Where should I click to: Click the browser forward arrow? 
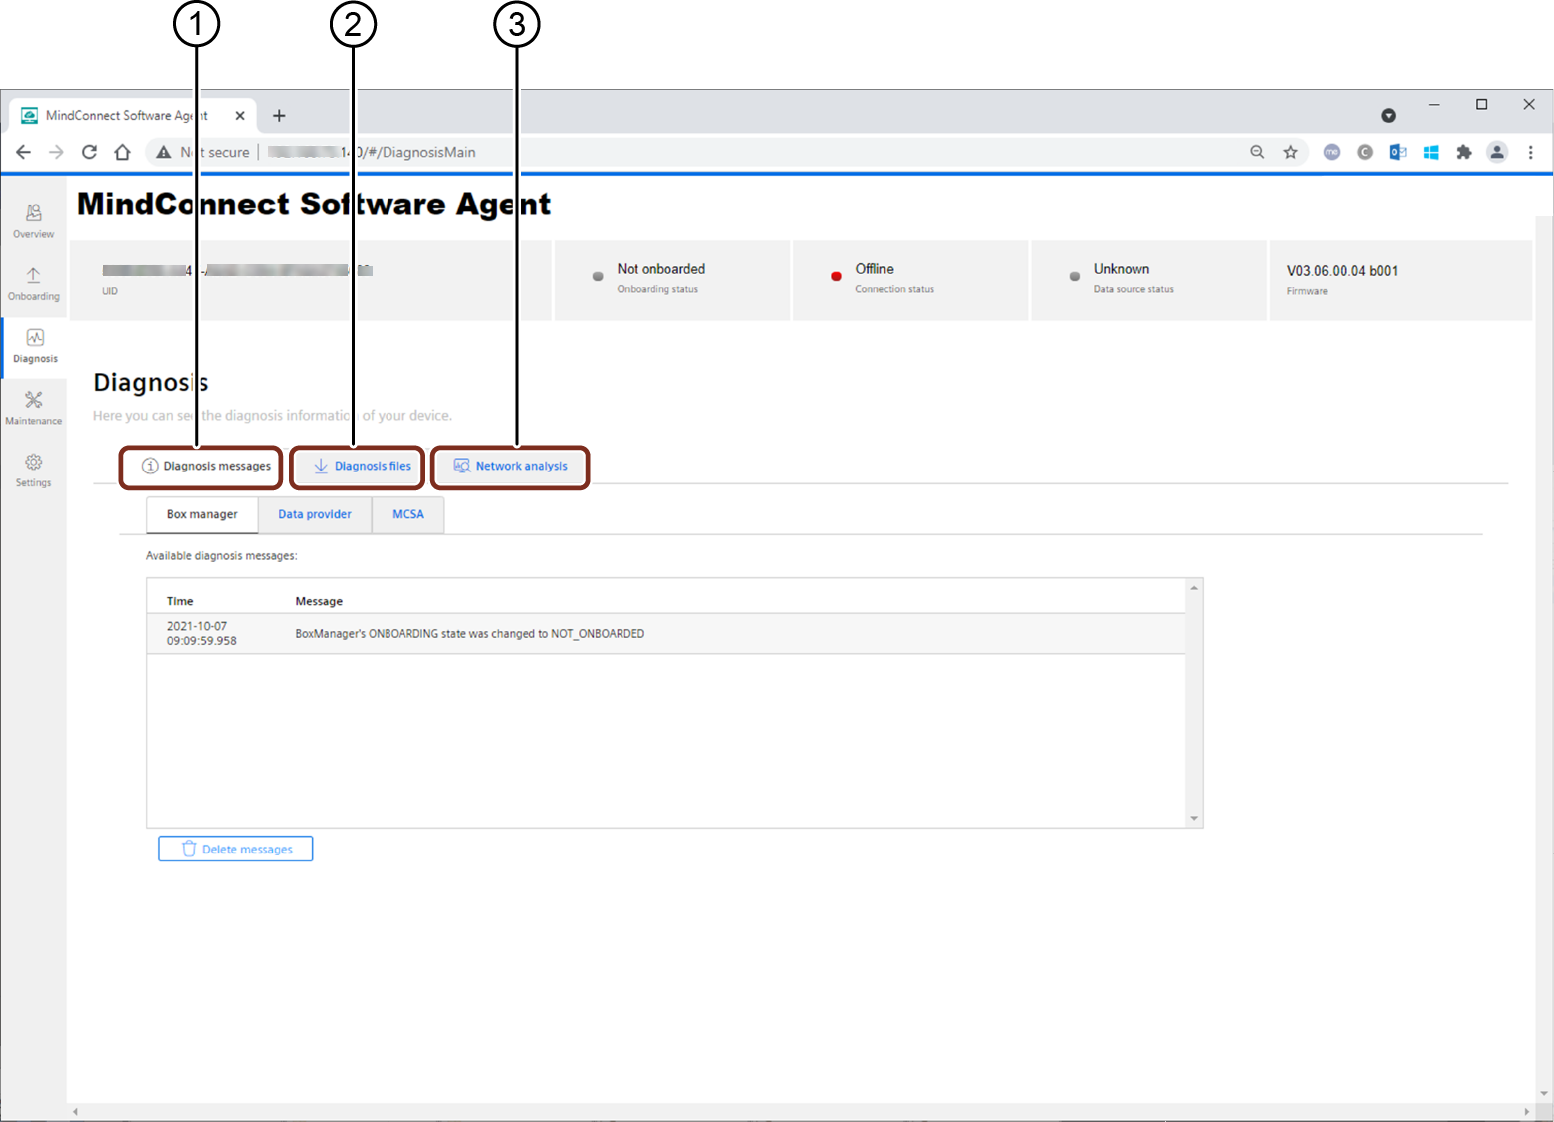click(56, 152)
